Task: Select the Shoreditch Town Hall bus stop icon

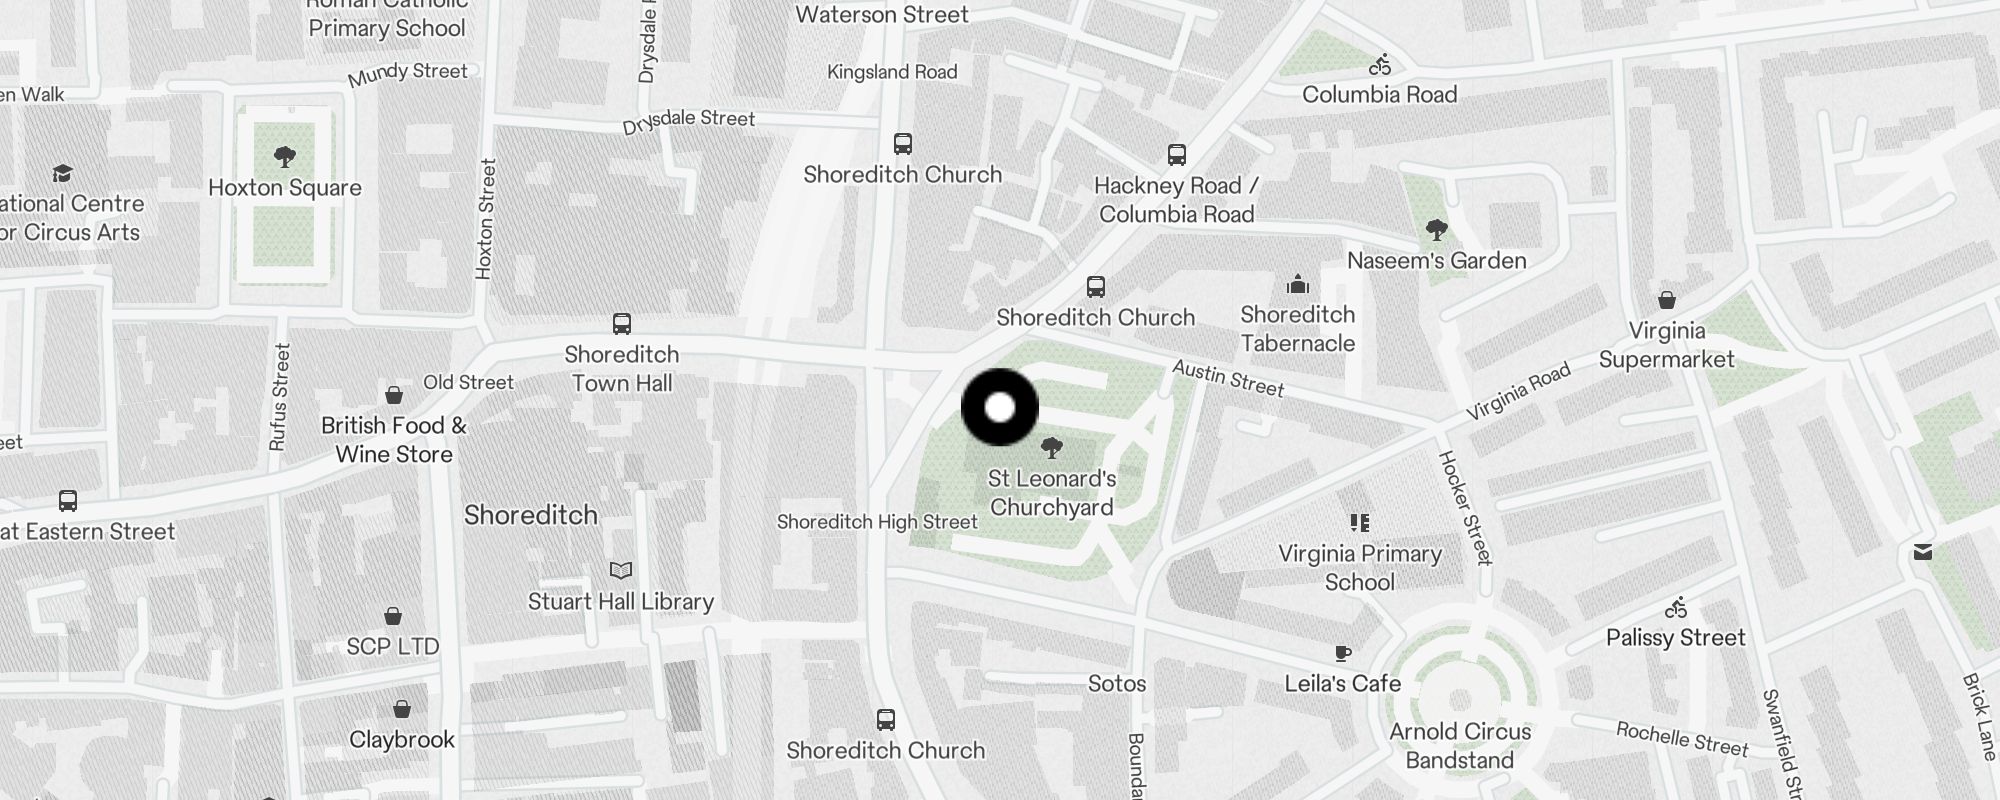Action: 622,324
